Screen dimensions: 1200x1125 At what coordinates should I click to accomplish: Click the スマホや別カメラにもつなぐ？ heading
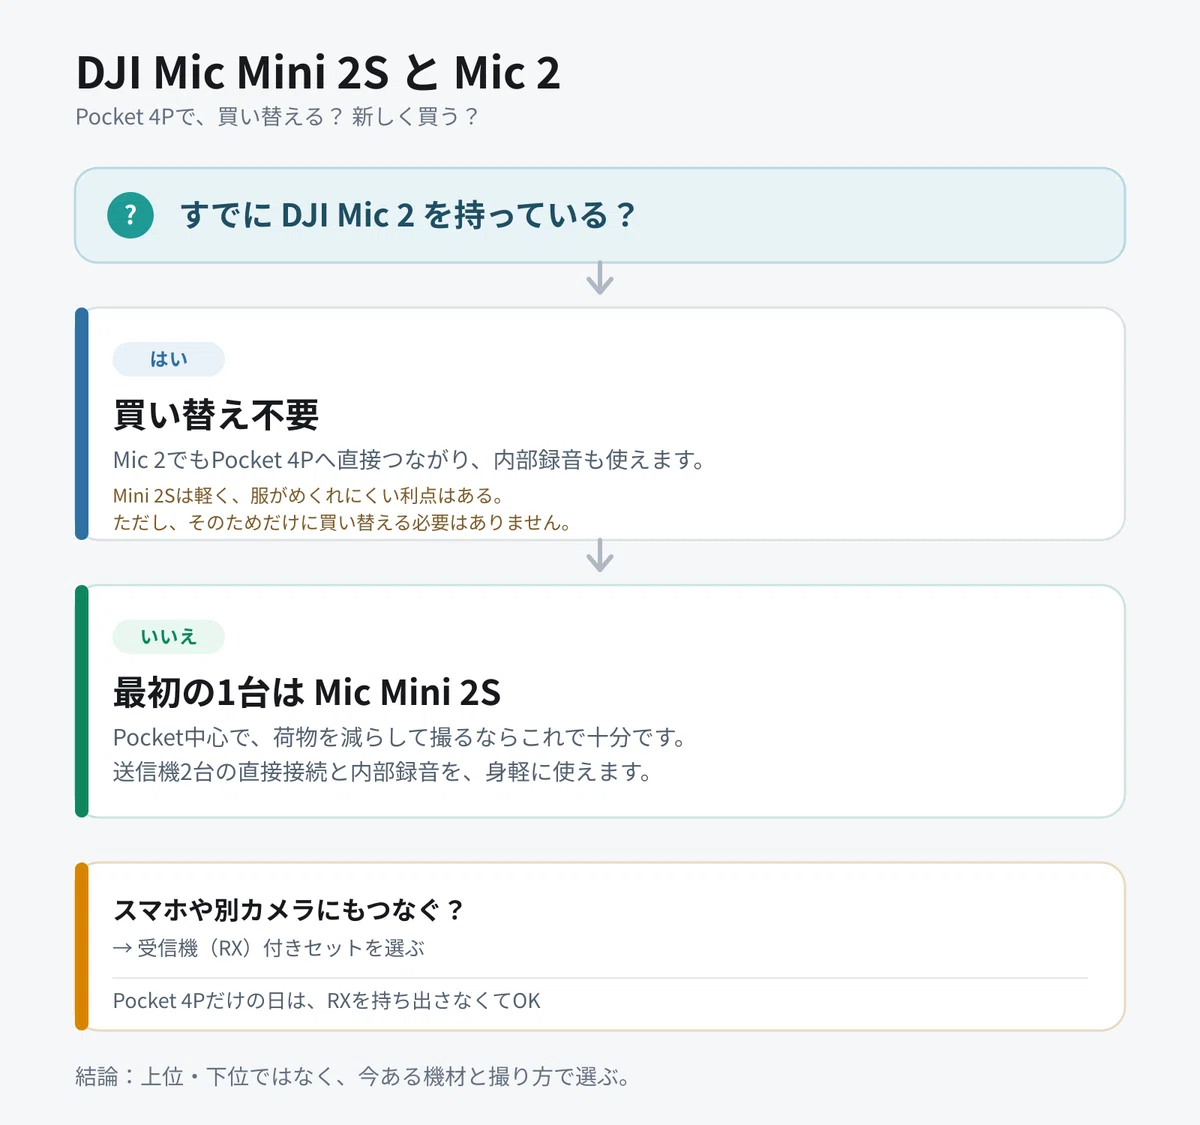point(289,910)
